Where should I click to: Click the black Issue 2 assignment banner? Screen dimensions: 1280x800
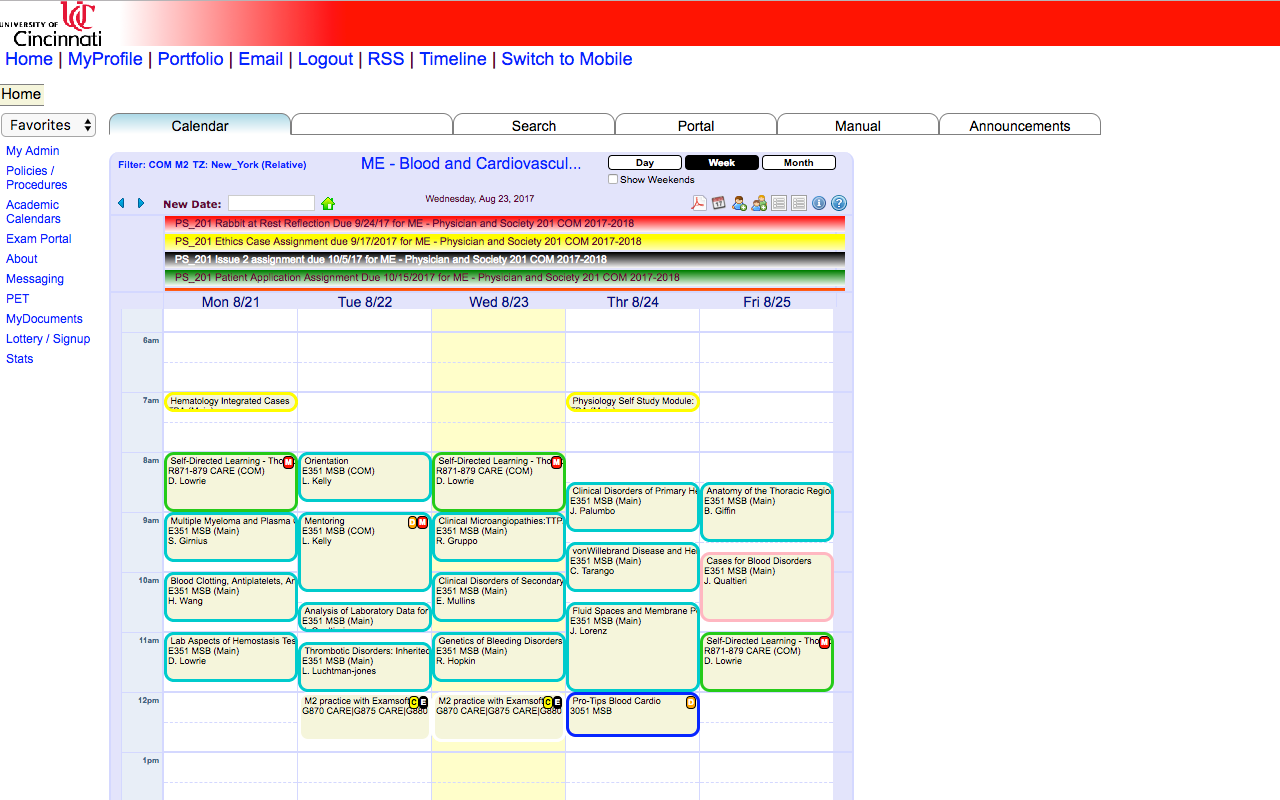coord(505,260)
